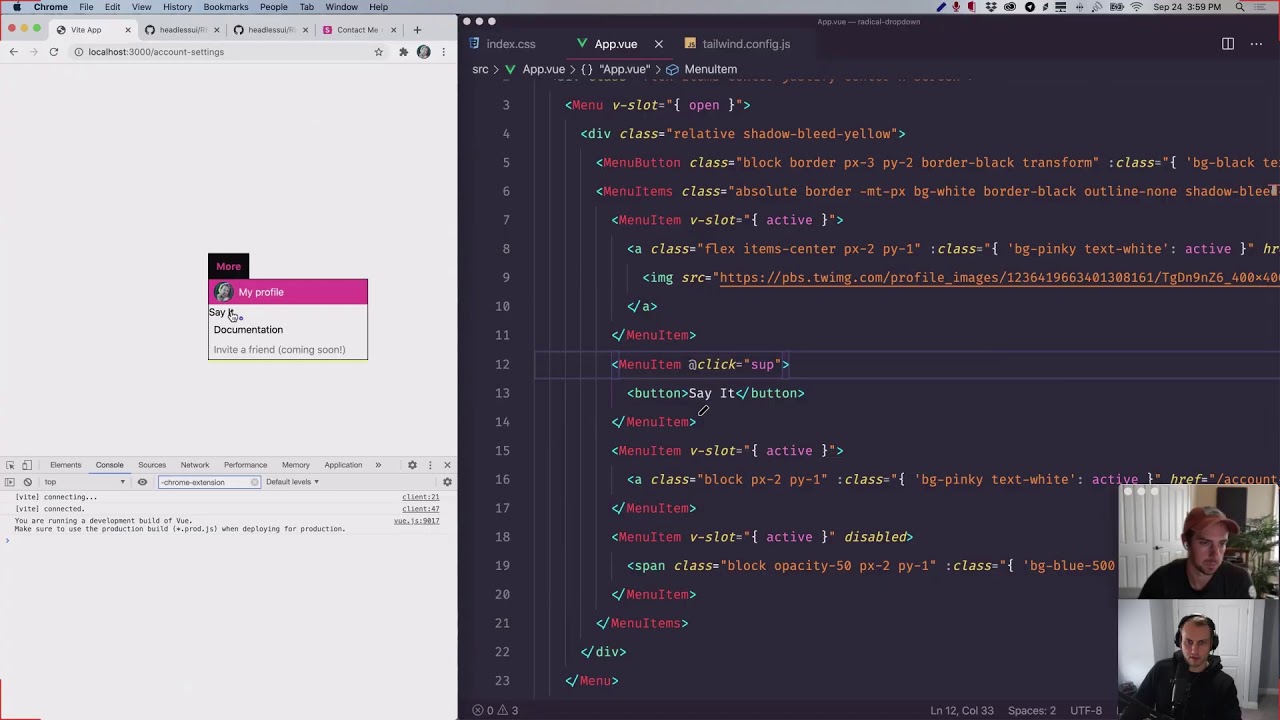The image size is (1280, 720).
Task: Open the Network tab in DevTools
Action: tap(195, 465)
